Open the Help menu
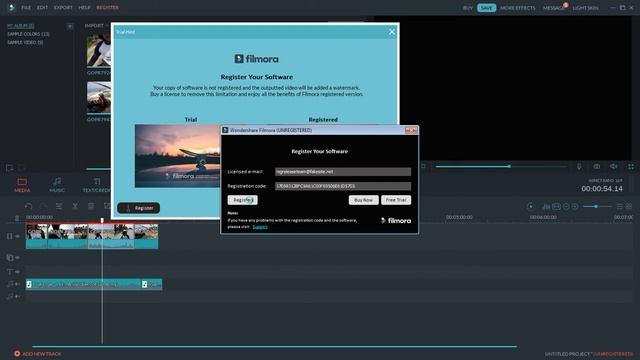Viewport: 640px width, 360px height. pyautogui.click(x=84, y=7)
